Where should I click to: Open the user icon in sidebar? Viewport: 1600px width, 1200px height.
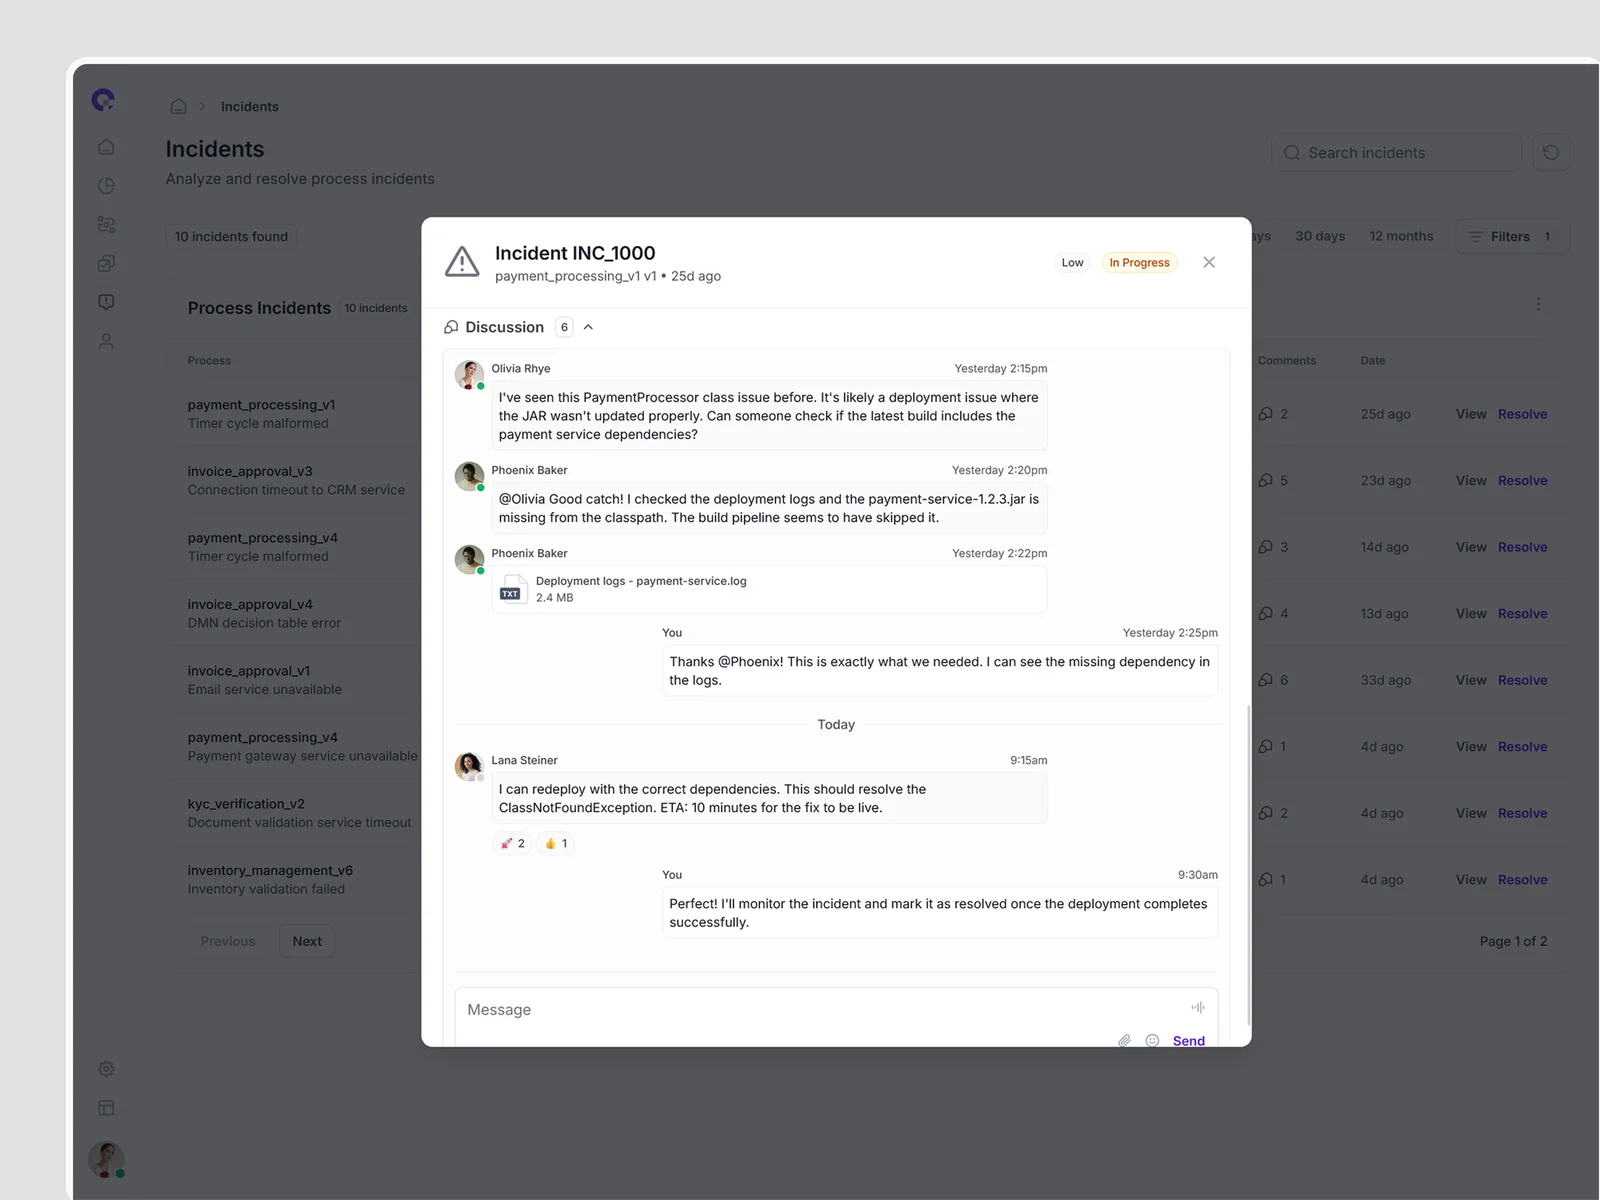[106, 341]
